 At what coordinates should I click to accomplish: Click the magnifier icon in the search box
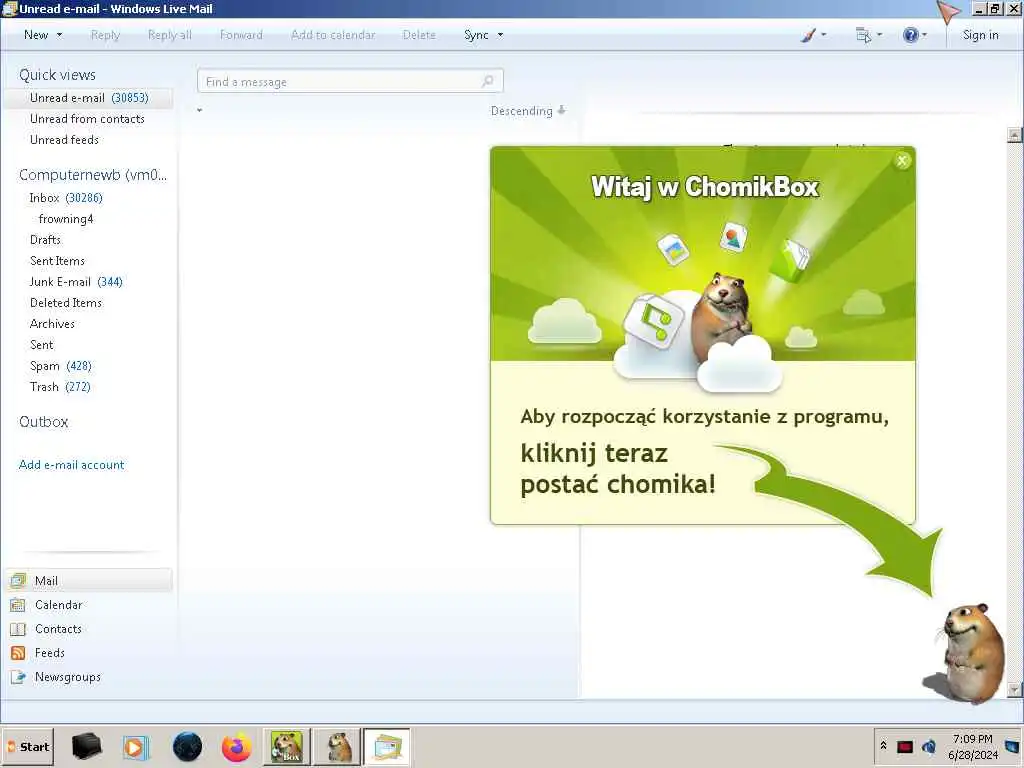coord(487,81)
